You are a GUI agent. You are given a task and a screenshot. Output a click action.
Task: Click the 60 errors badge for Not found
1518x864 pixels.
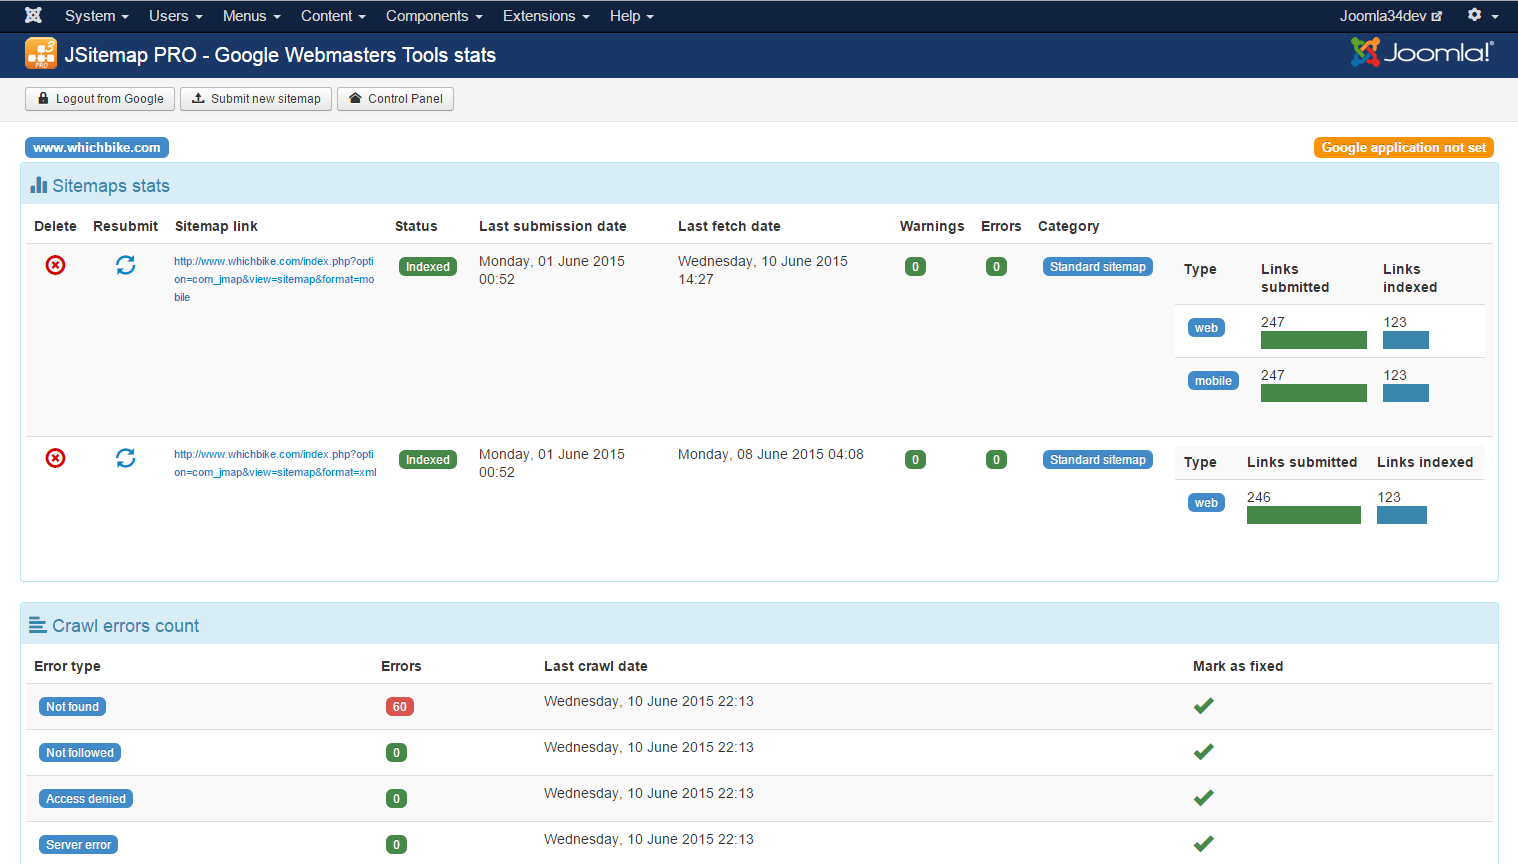click(400, 707)
